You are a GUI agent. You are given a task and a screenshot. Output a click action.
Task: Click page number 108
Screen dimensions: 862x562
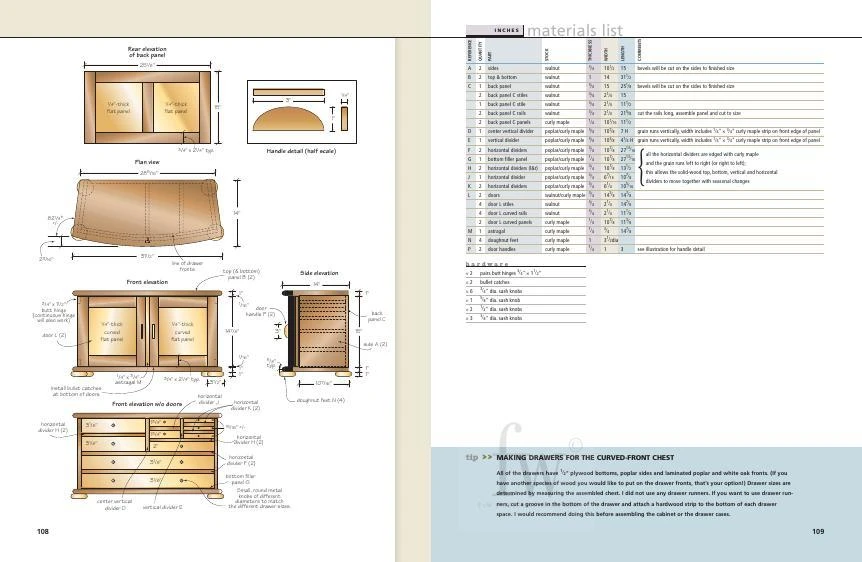pos(43,531)
